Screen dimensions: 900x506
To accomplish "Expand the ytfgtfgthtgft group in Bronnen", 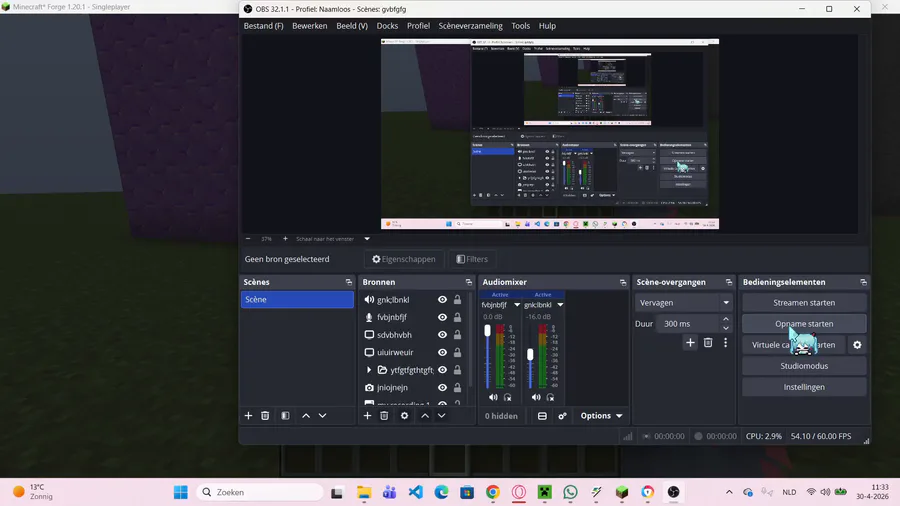I will (x=368, y=370).
